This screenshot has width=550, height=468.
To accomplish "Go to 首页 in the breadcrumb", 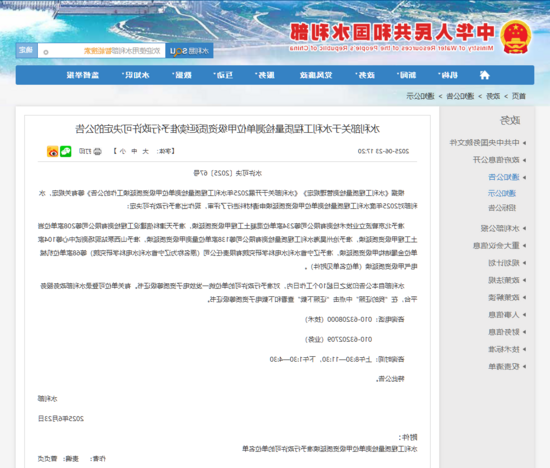I will point(519,96).
